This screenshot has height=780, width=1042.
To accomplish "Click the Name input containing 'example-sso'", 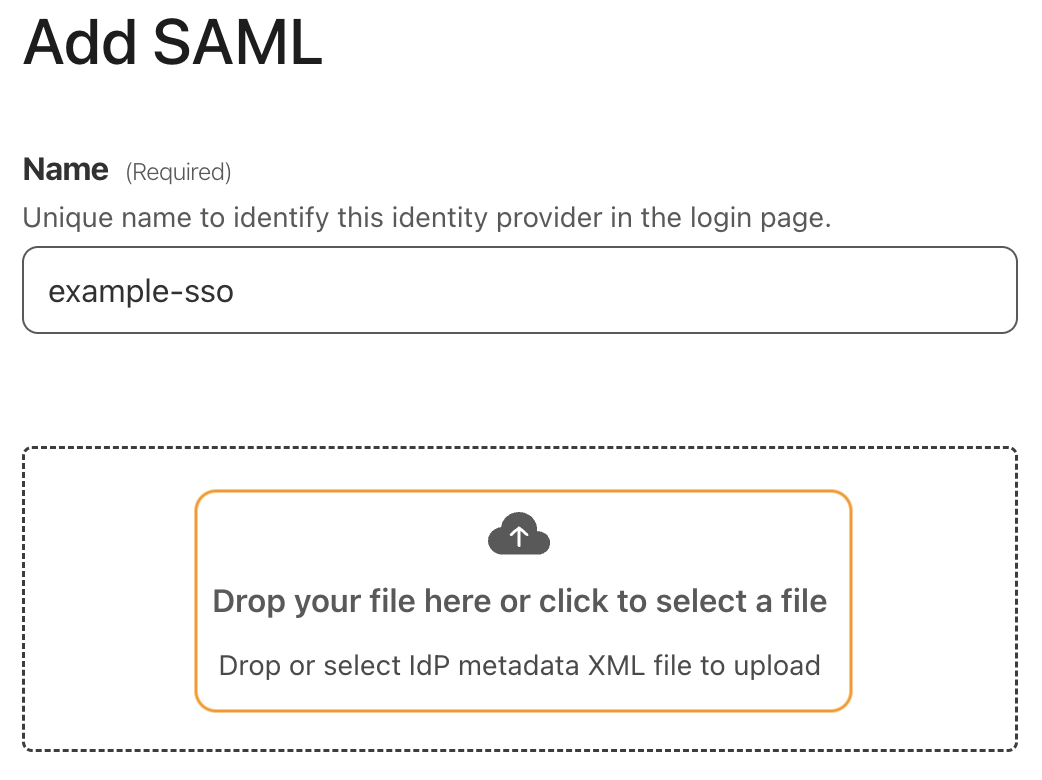I will click(518, 290).
